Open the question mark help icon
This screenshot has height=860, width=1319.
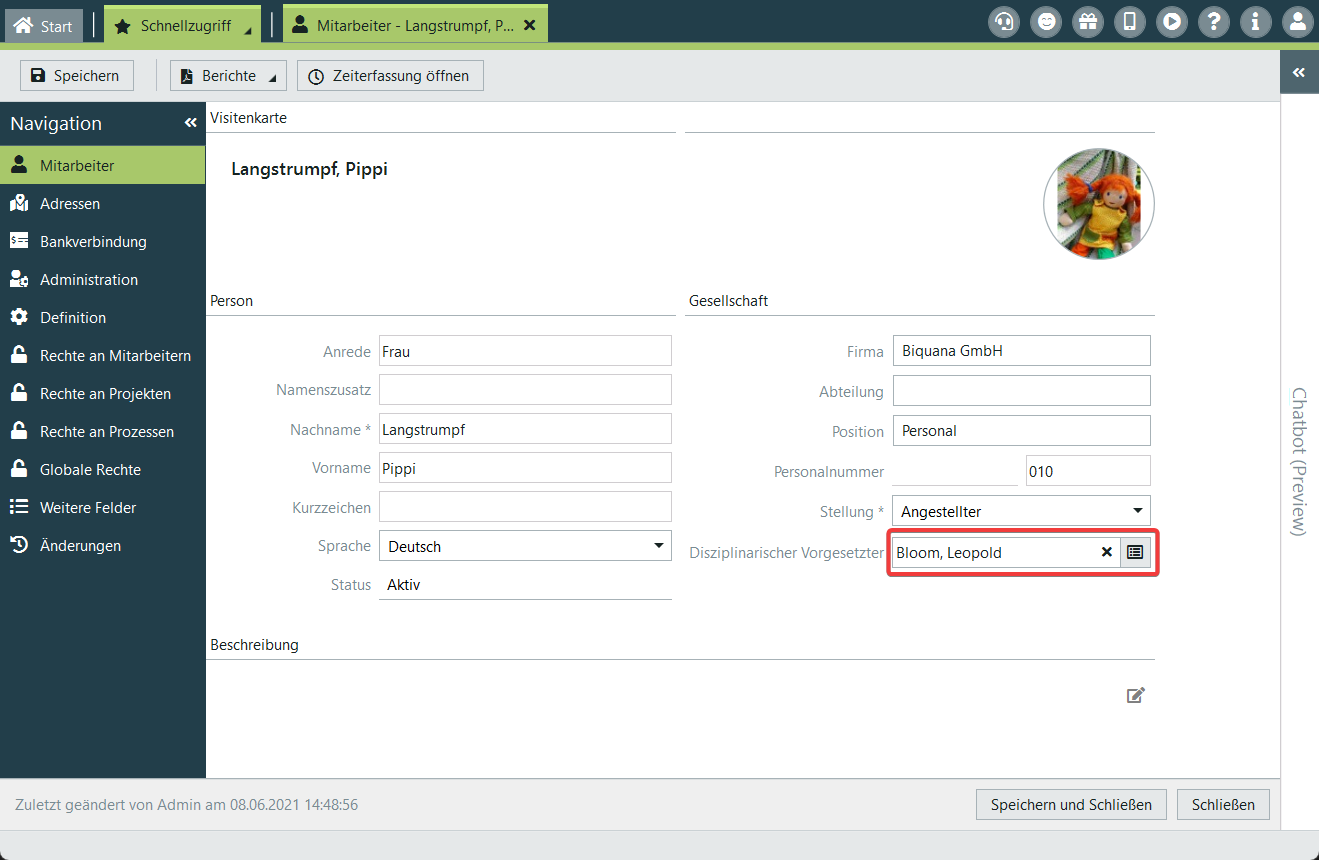pos(1214,22)
